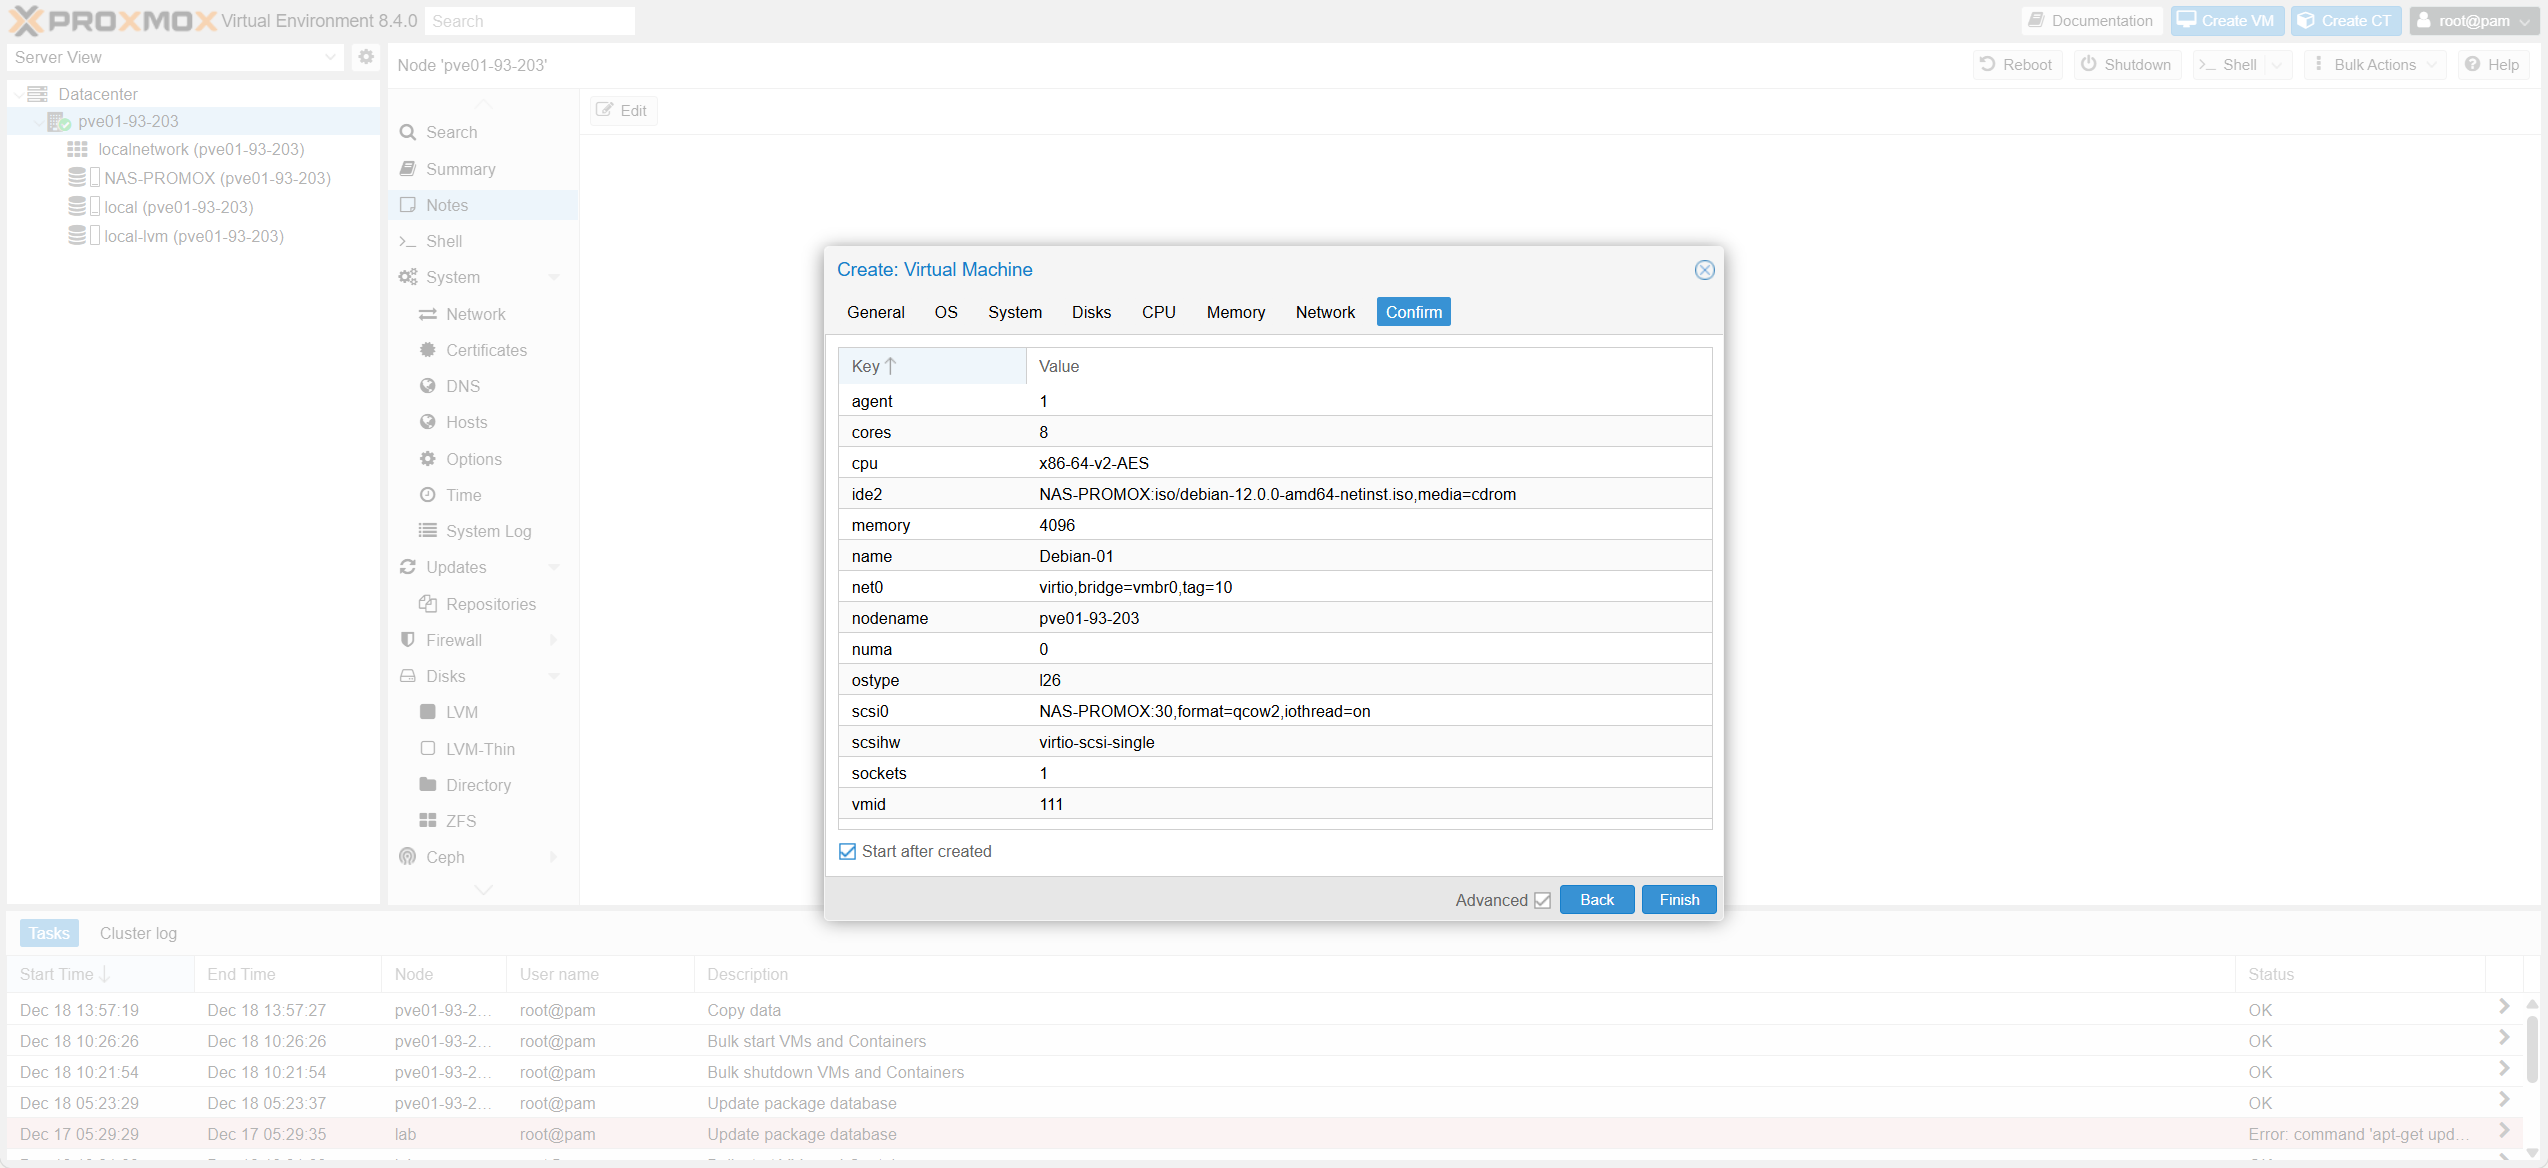Click the Firewall shield icon in node menu
This screenshot has width=2548, height=1168.
(x=408, y=640)
